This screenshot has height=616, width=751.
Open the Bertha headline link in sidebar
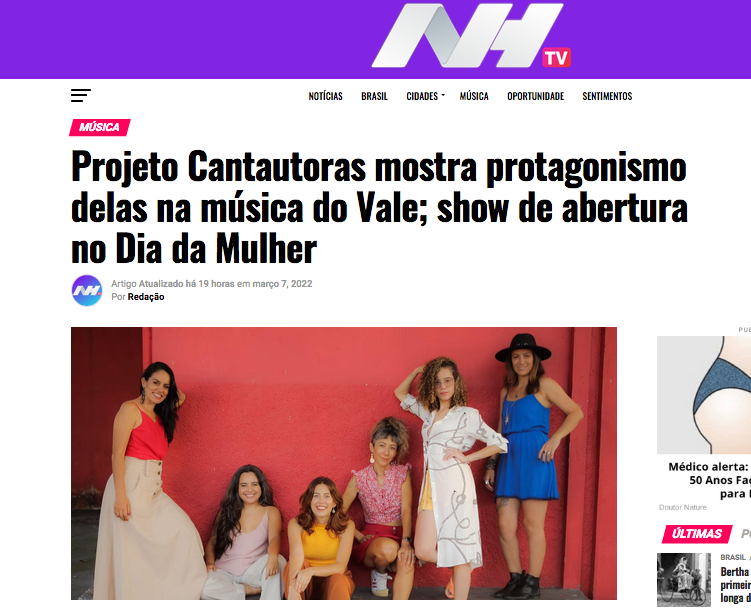pos(735,584)
